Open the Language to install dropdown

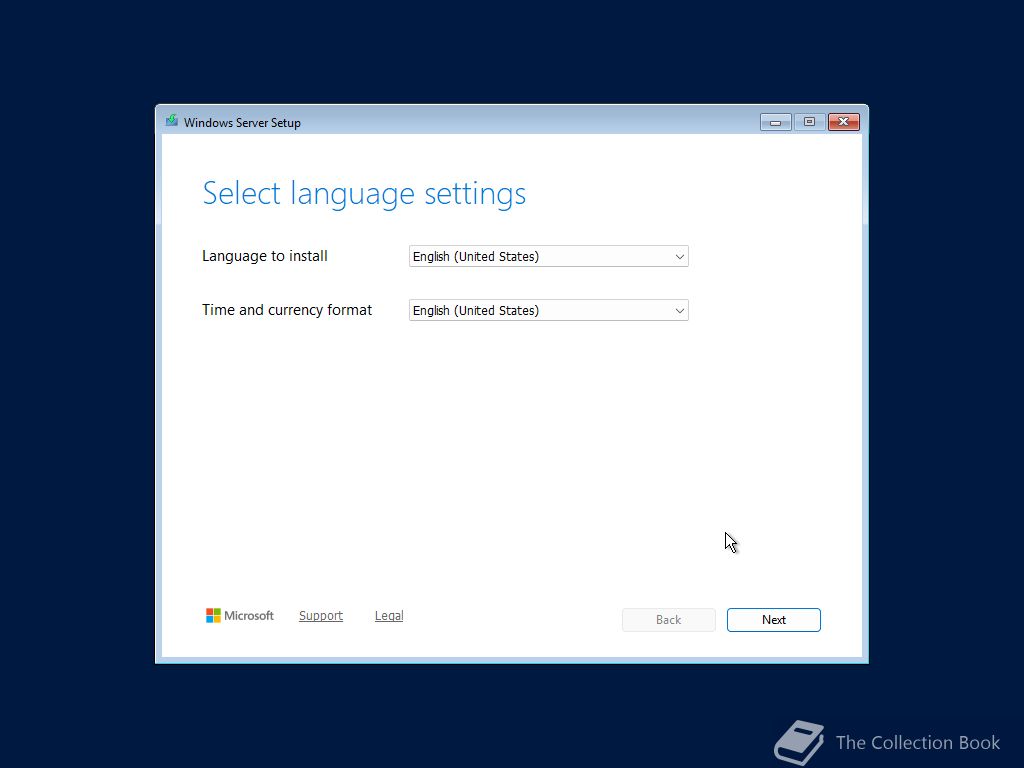tap(549, 256)
